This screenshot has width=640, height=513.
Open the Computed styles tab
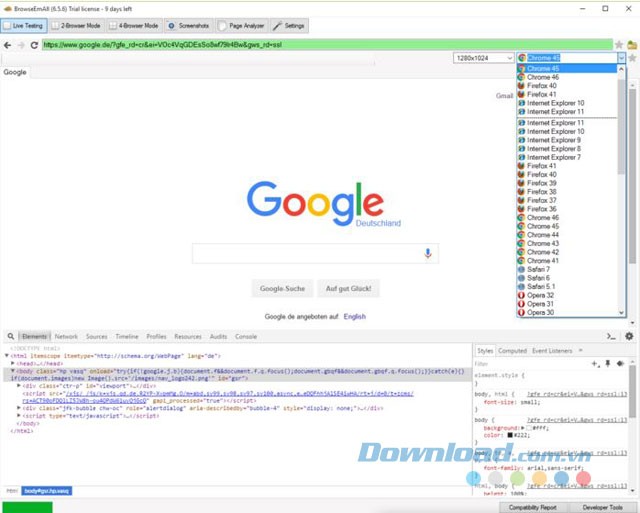click(512, 351)
